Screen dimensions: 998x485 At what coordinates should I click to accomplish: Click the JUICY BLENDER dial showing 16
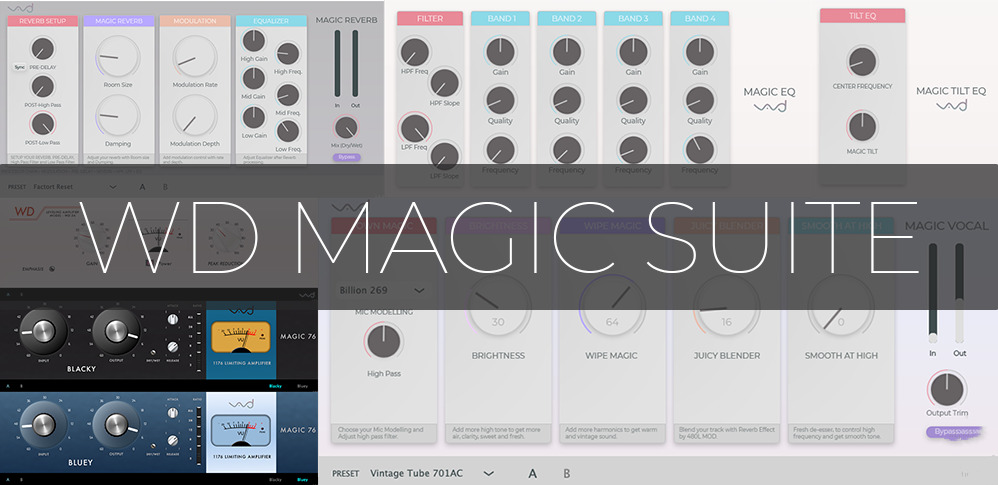tap(726, 308)
